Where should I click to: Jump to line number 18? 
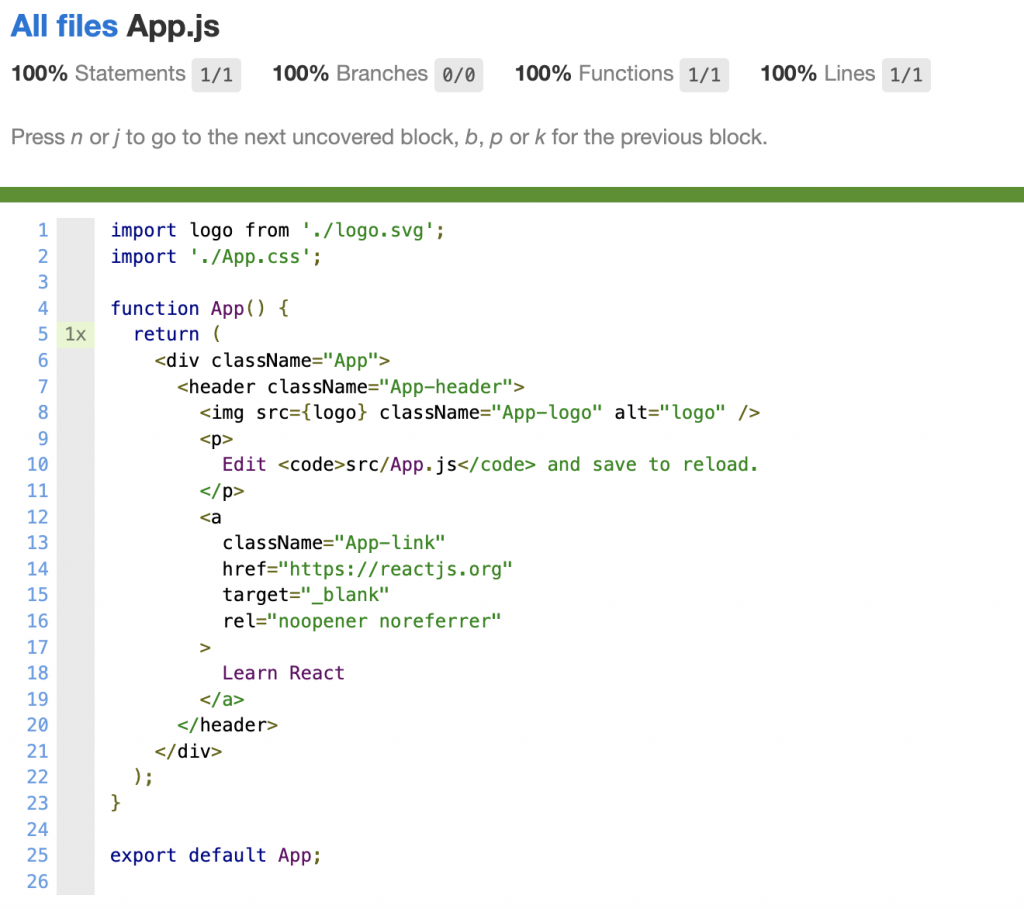pos(37,673)
